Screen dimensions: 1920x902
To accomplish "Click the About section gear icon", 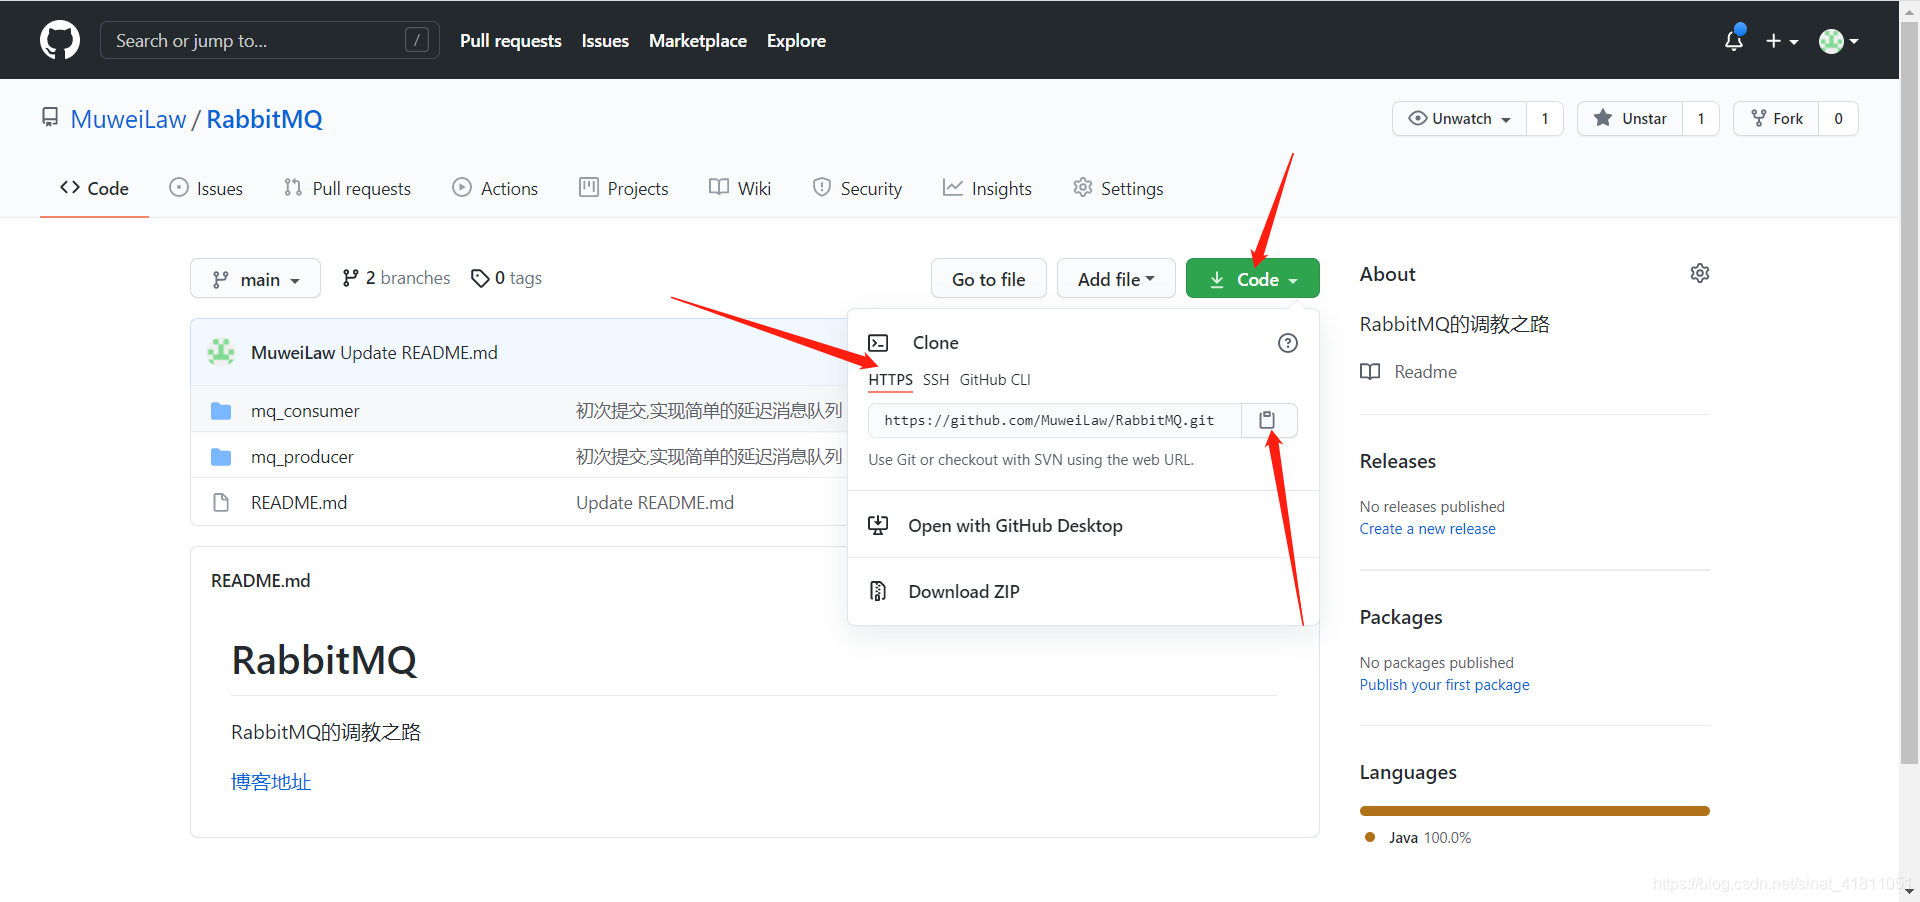I will pyautogui.click(x=1700, y=272).
